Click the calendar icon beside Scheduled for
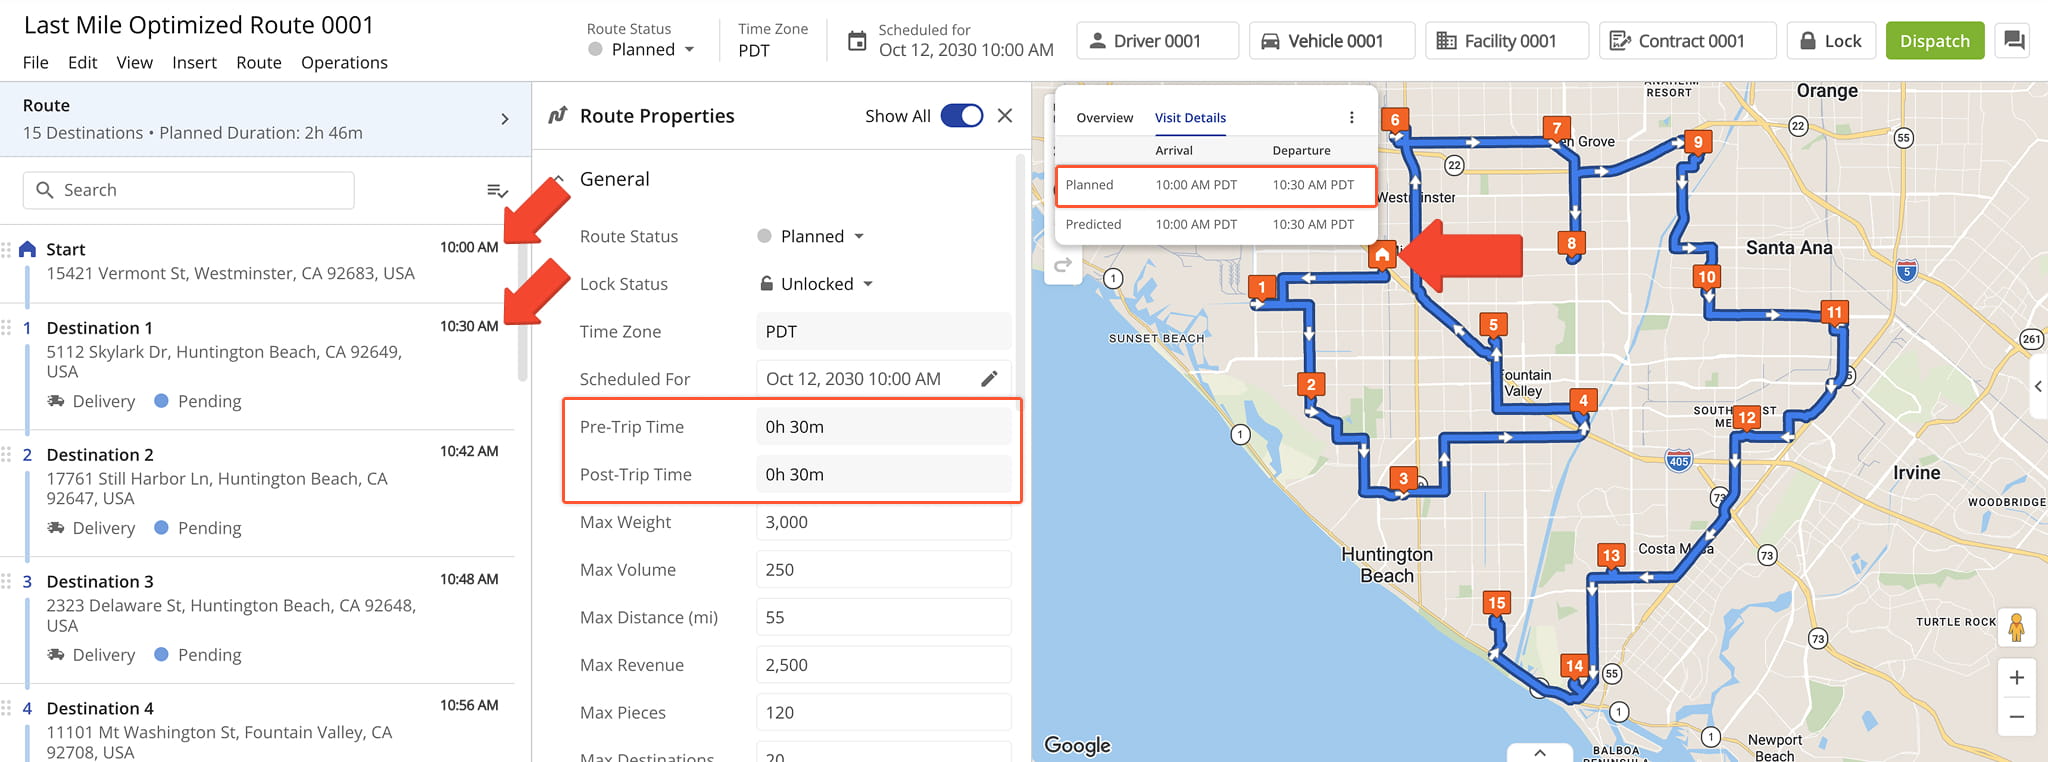Image resolution: width=2048 pixels, height=762 pixels. [x=857, y=41]
